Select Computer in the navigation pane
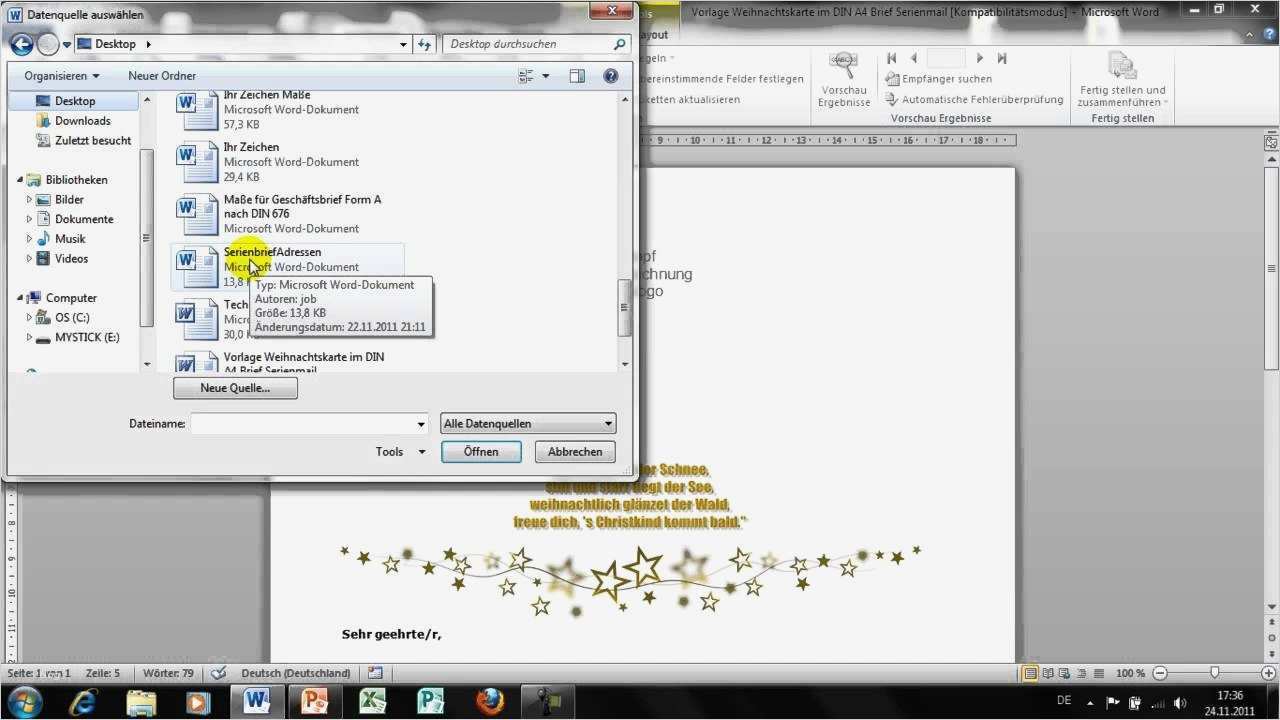 pyautogui.click(x=71, y=298)
